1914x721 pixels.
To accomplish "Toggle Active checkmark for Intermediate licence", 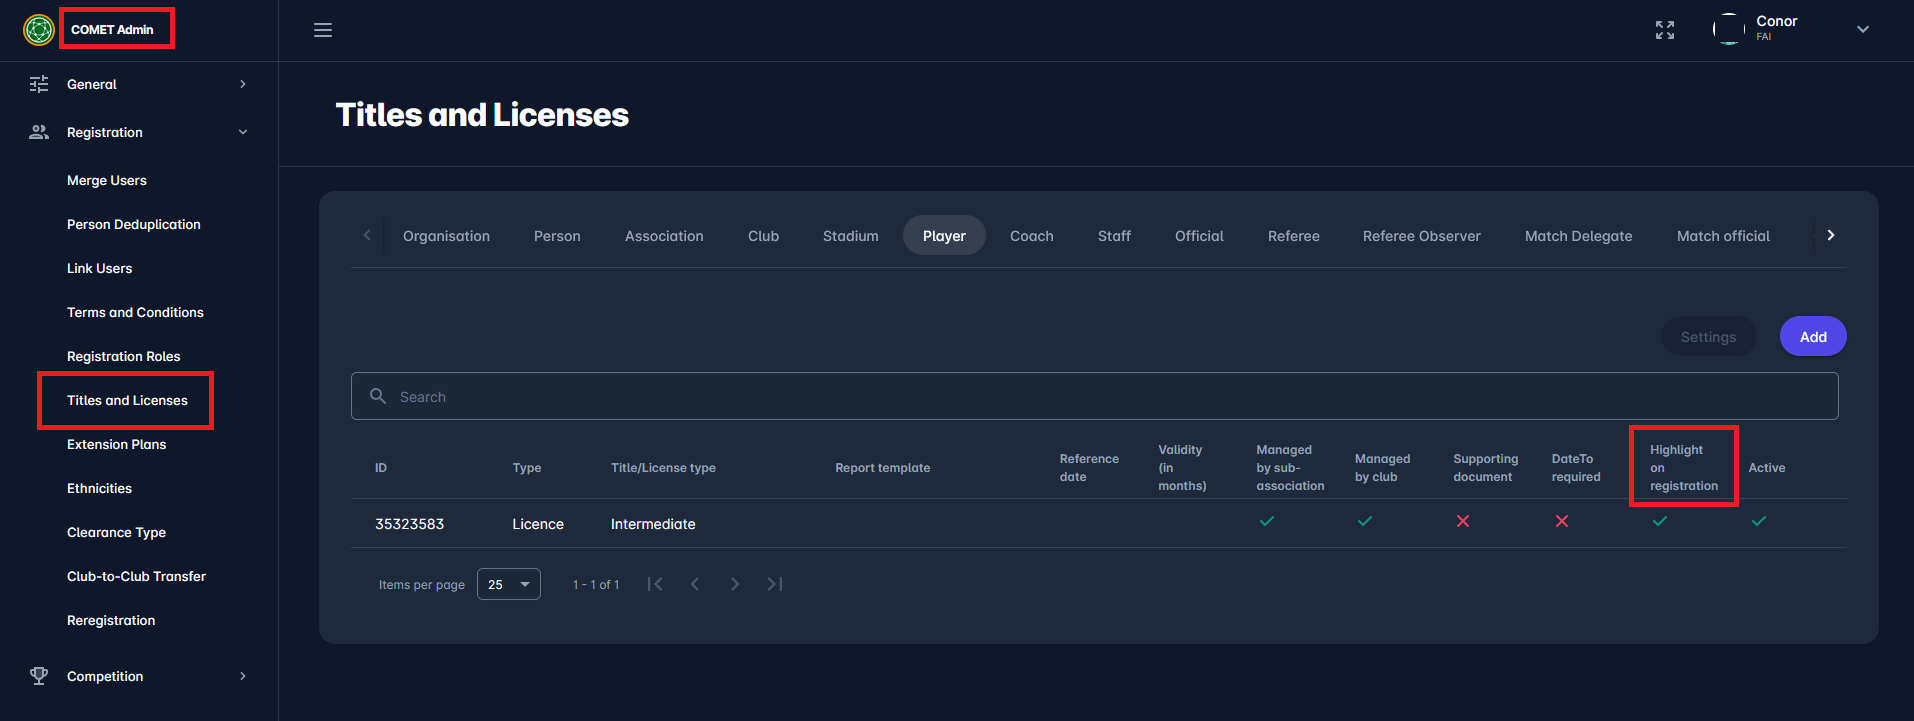I will coord(1758,521).
